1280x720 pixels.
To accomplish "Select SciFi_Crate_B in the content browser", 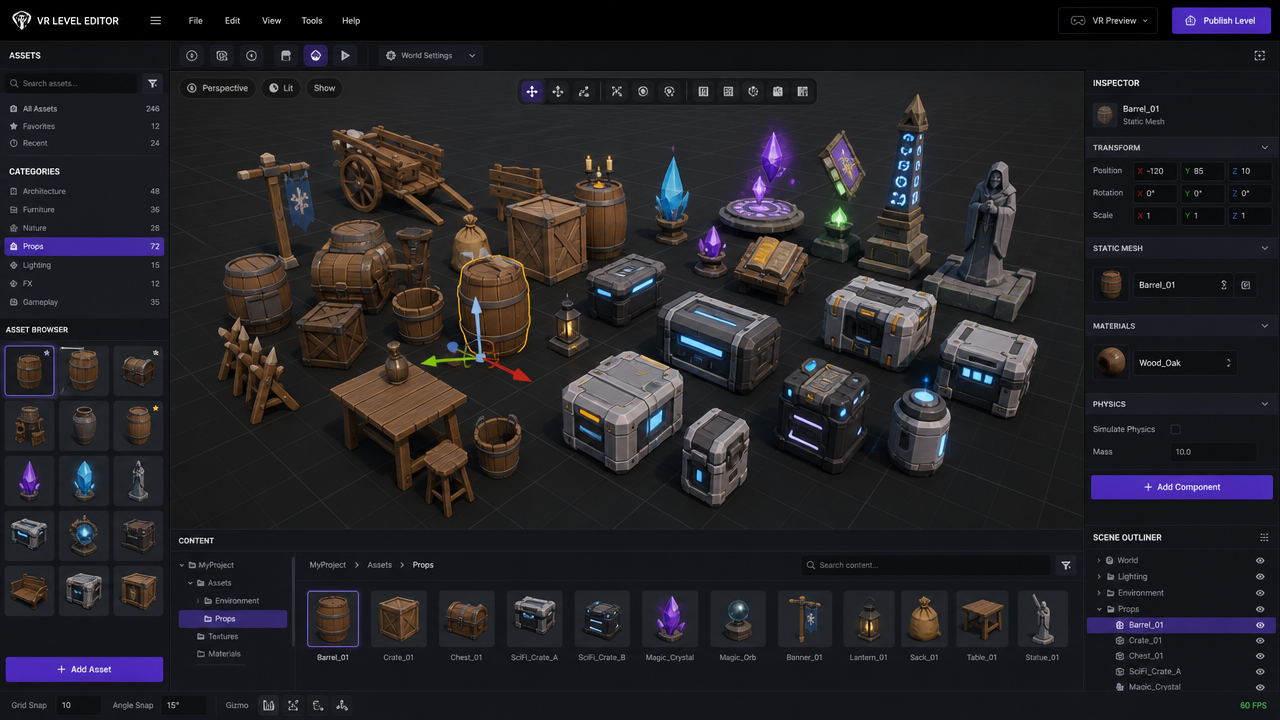I will point(602,626).
